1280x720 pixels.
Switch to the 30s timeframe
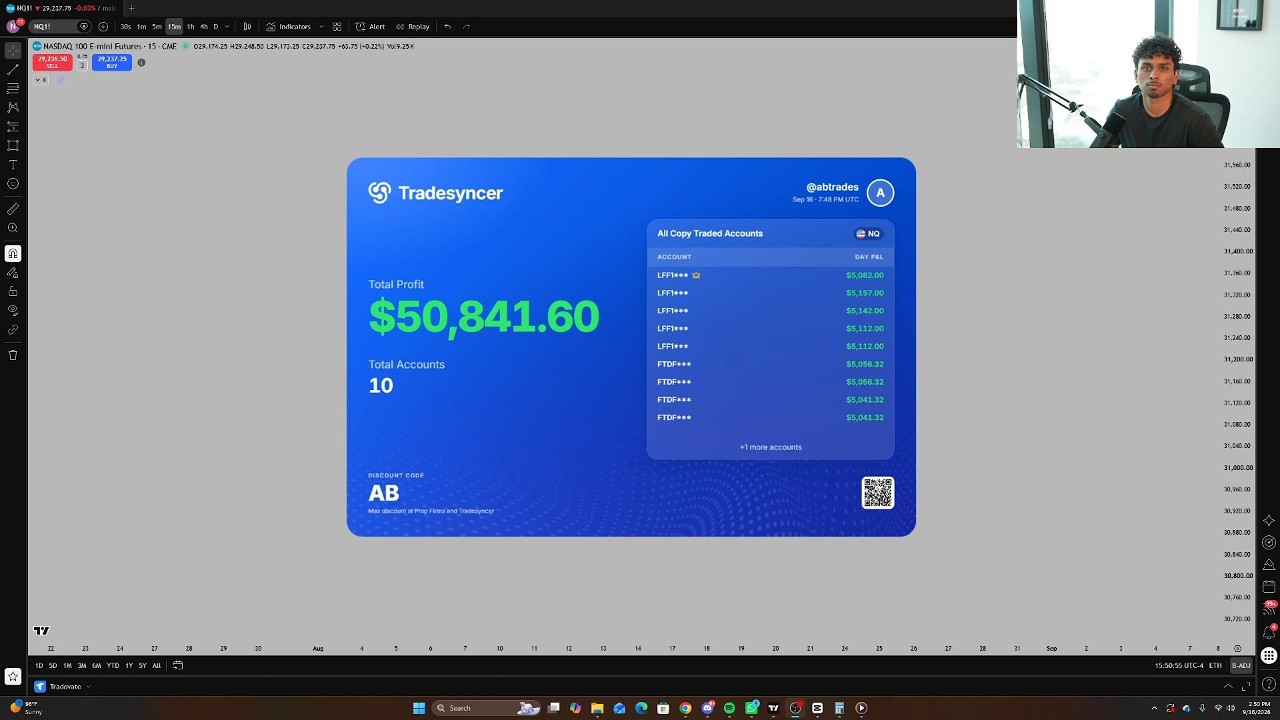pyautogui.click(x=125, y=26)
